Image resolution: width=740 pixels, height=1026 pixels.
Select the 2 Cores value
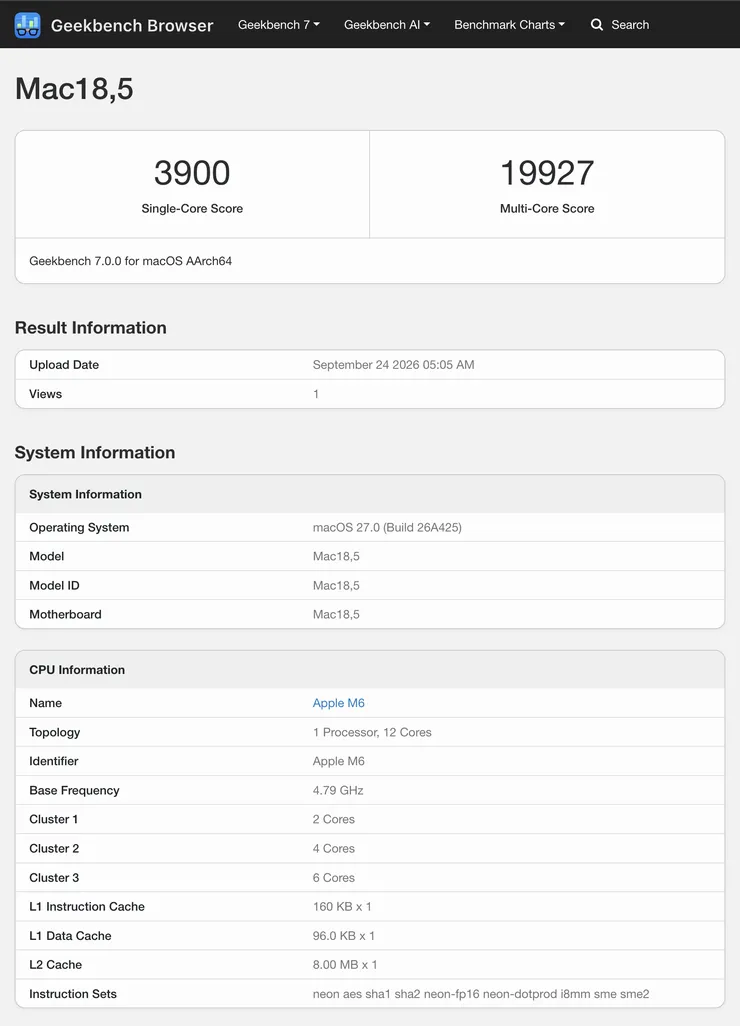(333, 819)
